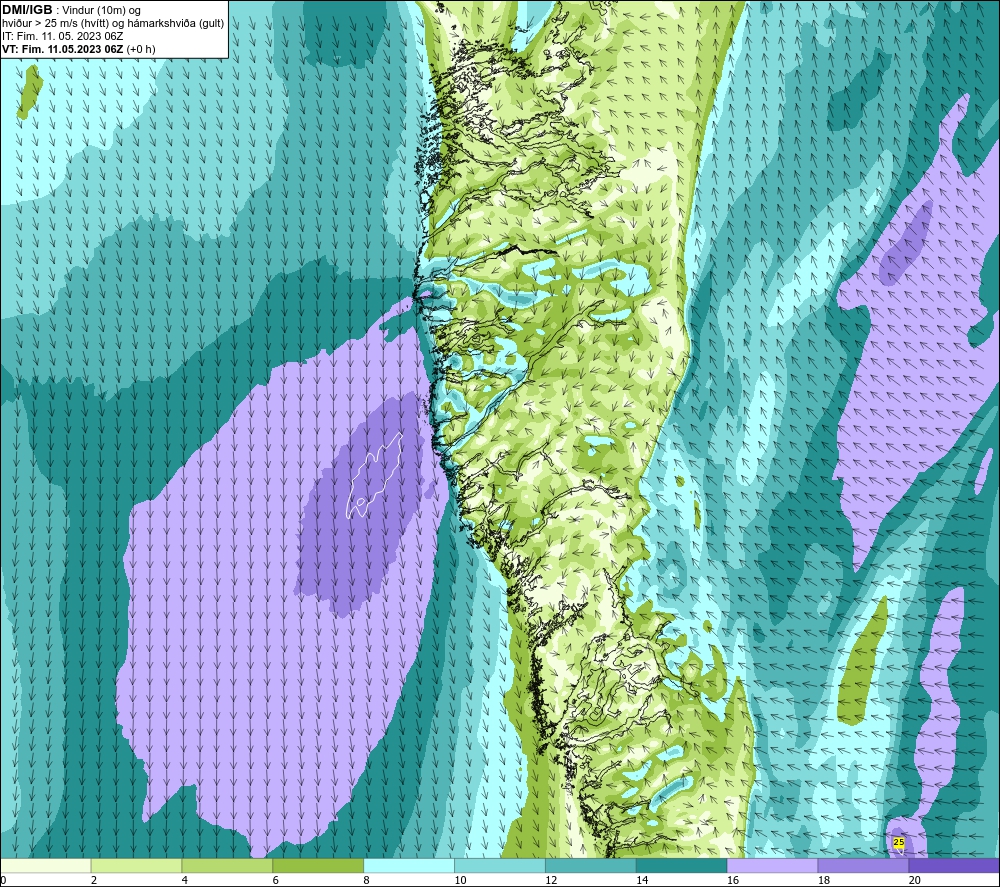The image size is (1000, 887).
Task: Click the "VT: Fim. 11.05.2023 06Z (+0 h)" line
Action: click(x=79, y=49)
